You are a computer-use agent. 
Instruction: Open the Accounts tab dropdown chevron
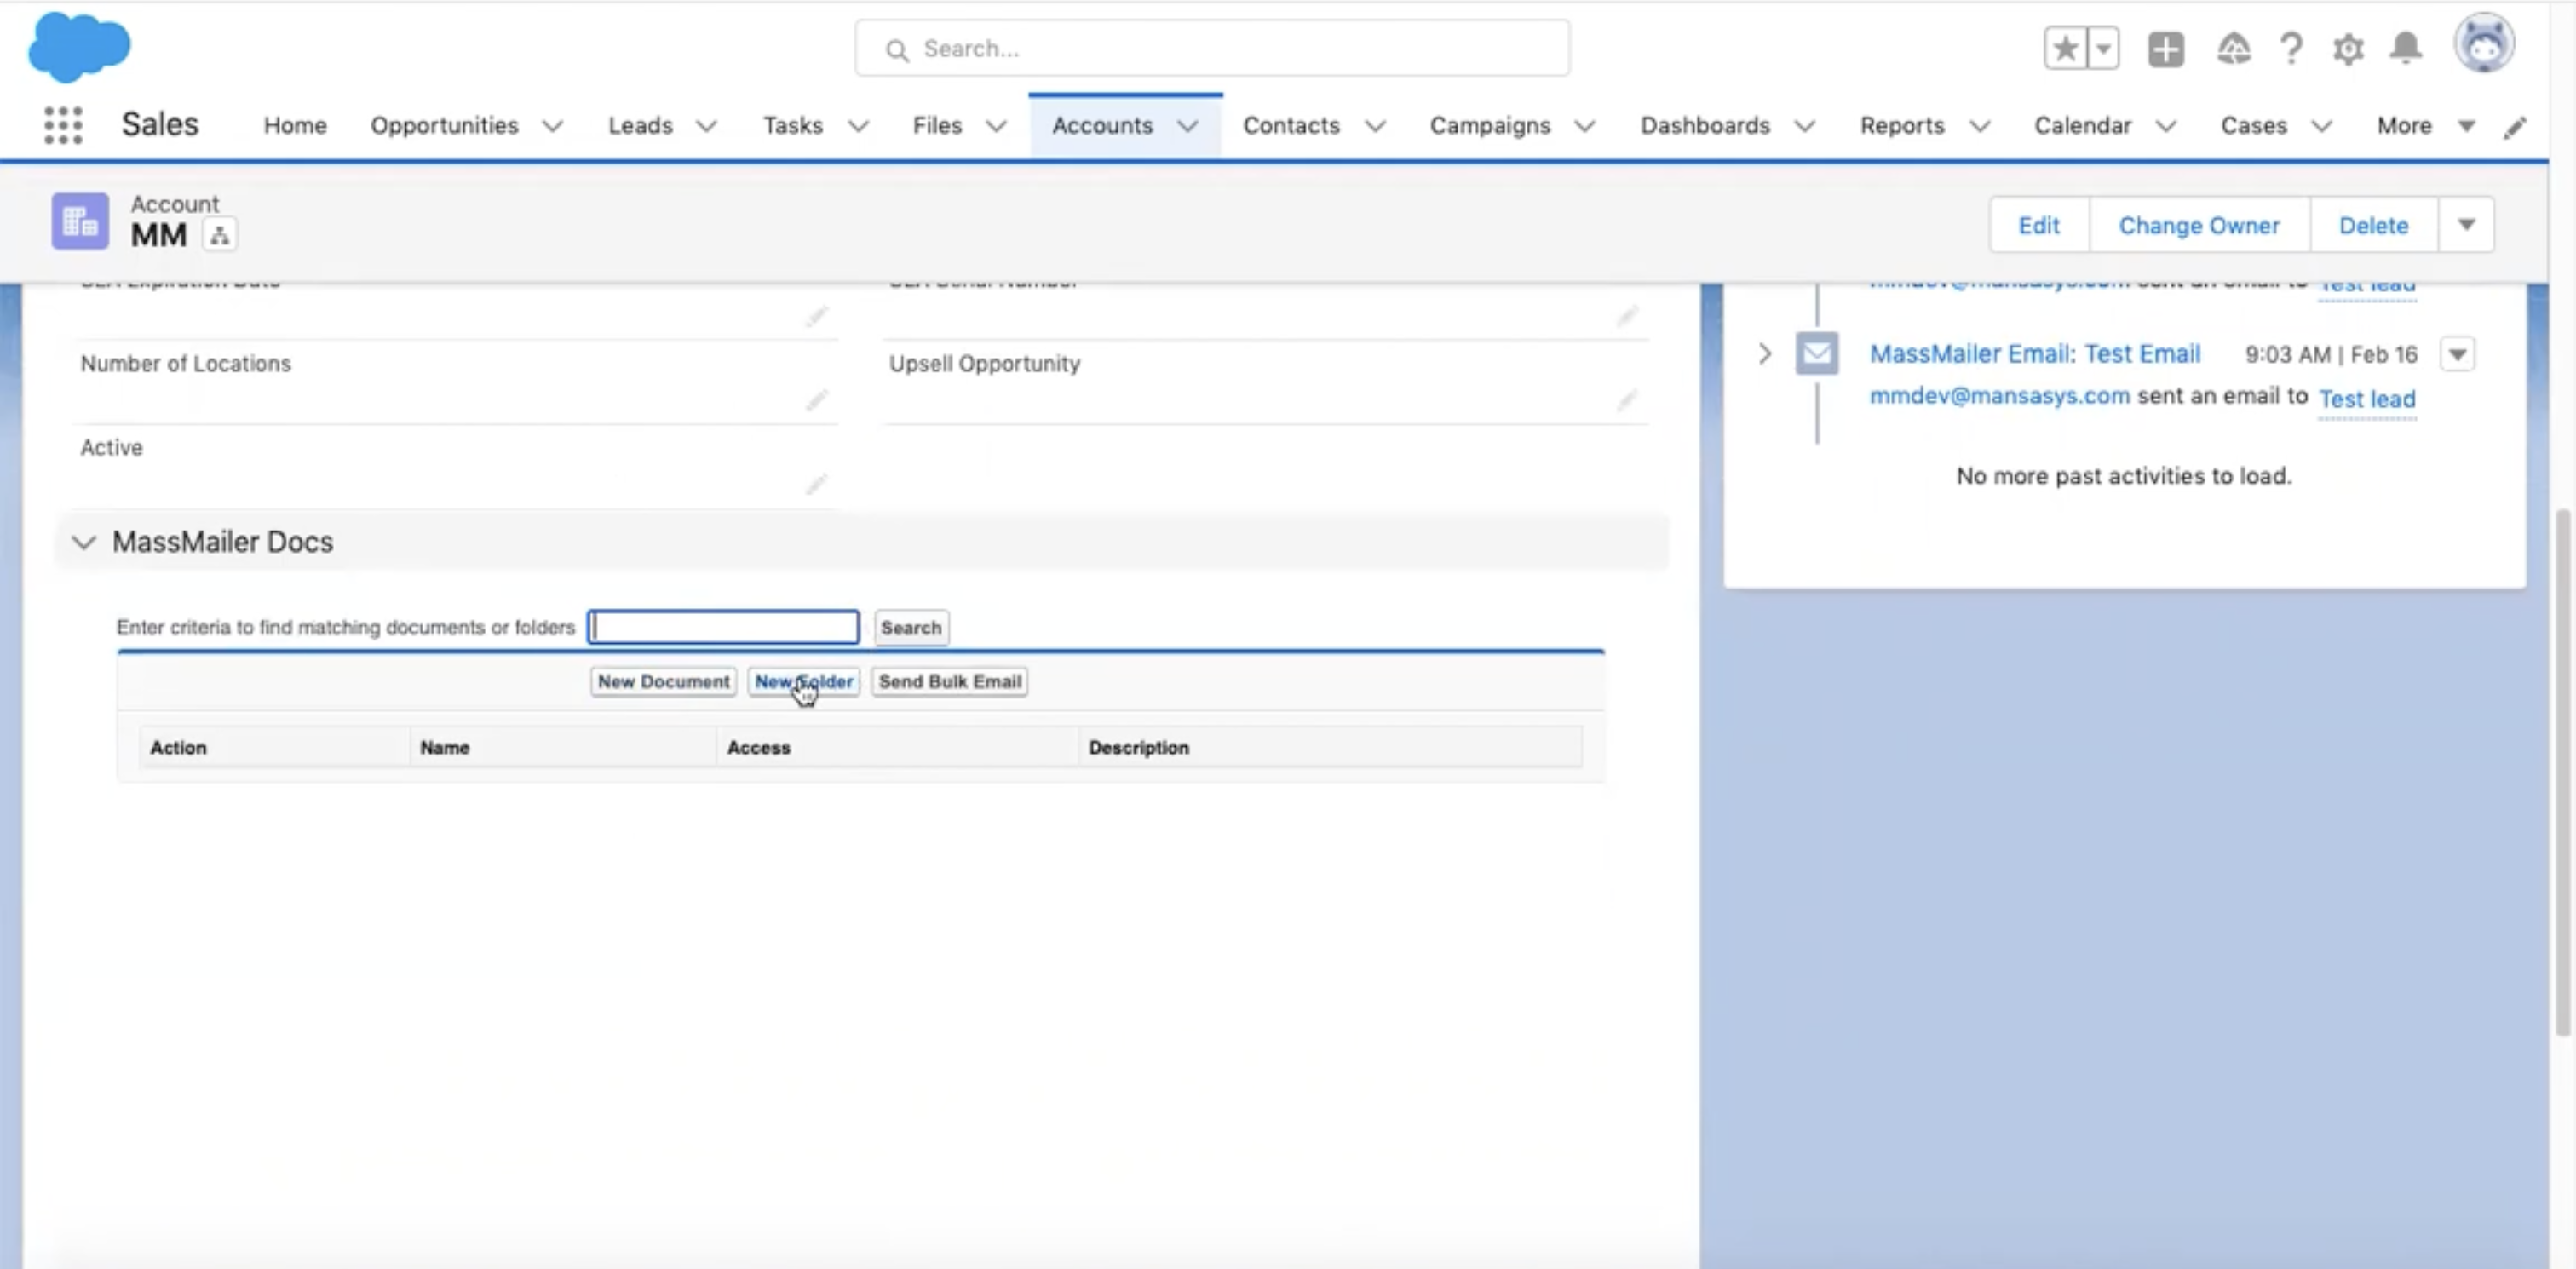(x=1188, y=126)
